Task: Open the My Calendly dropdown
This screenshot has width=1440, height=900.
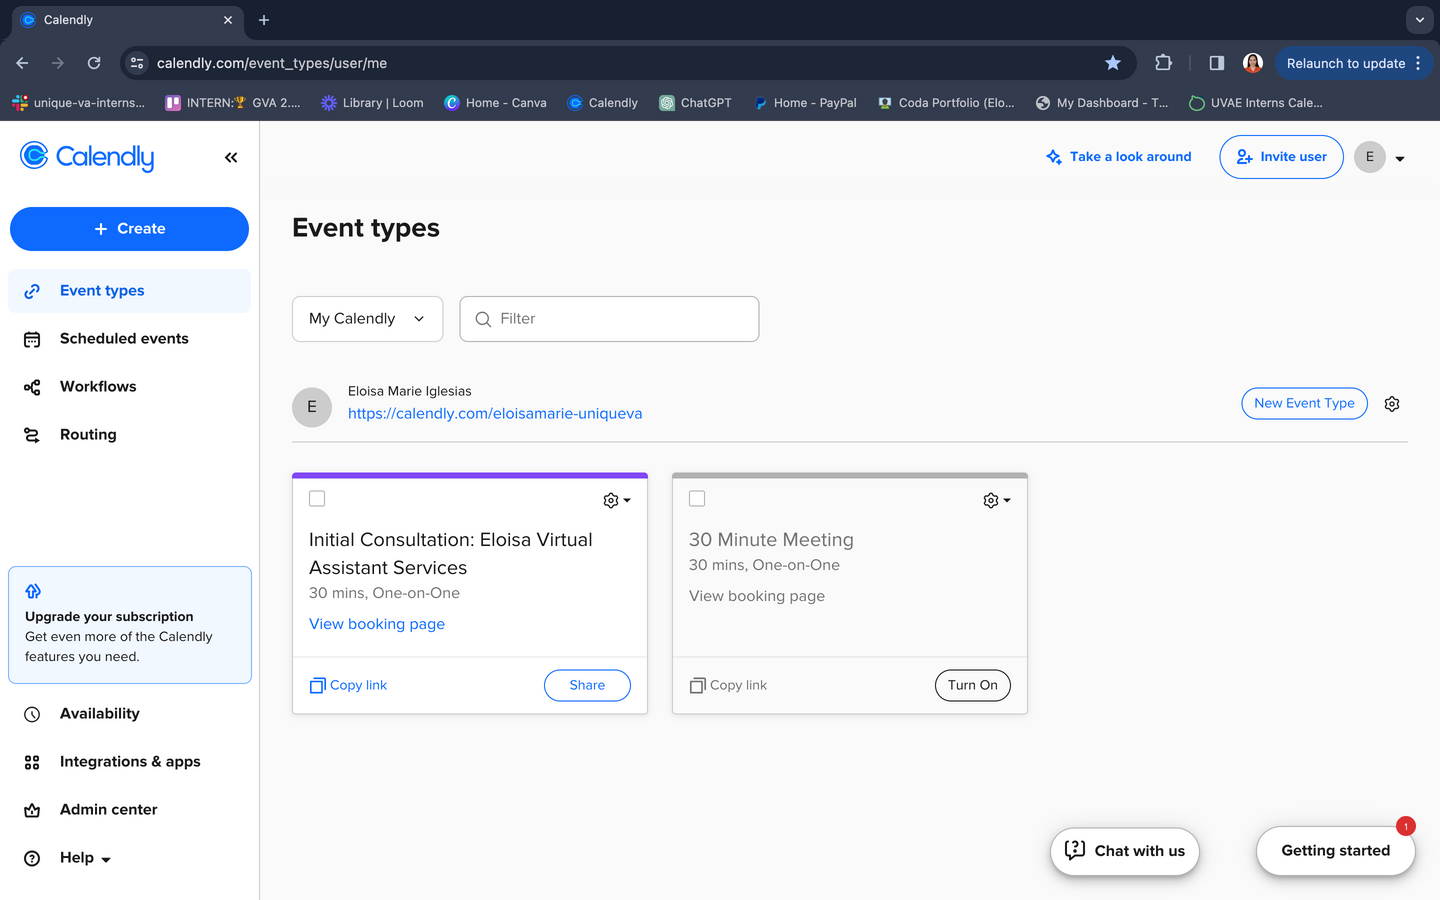Action: point(367,319)
